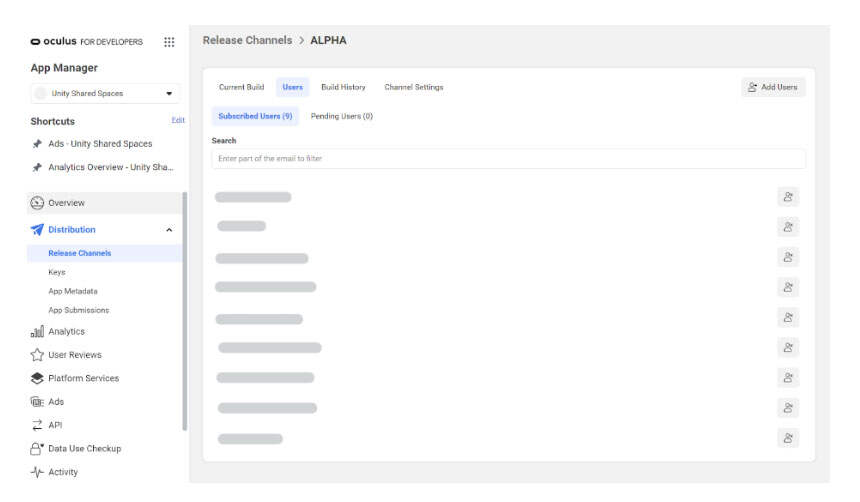Click remove user icon on last user row
This screenshot has height=502, width=860.
788,438
